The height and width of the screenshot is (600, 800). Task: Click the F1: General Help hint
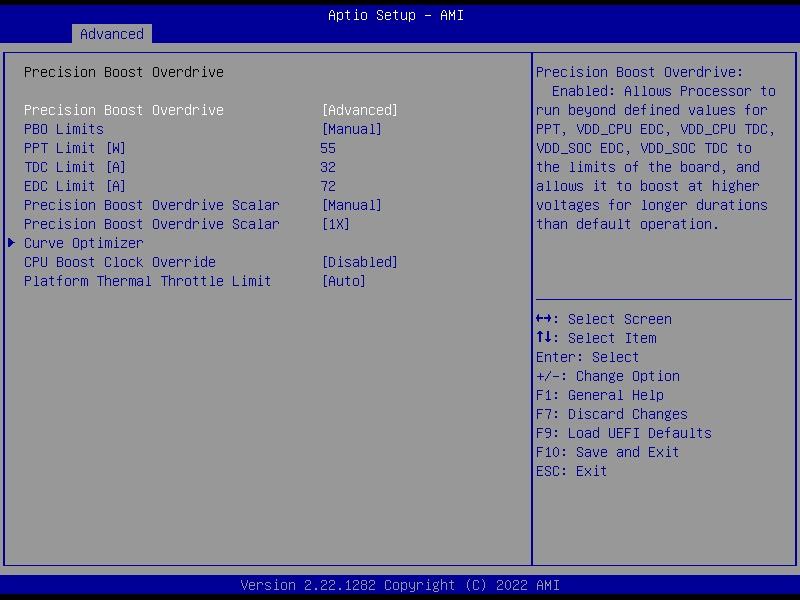[x=599, y=395]
